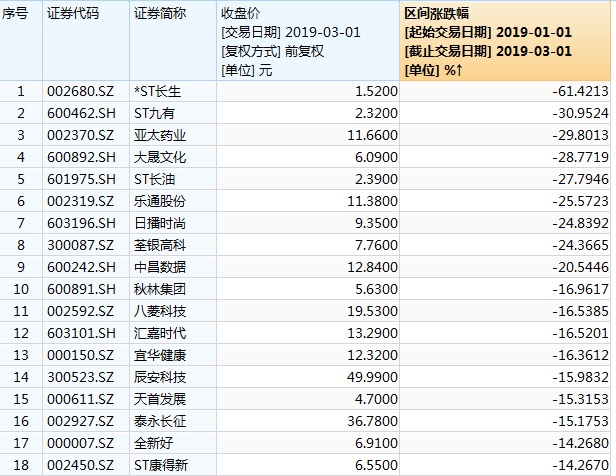Click the 证券代码 column header

pyautogui.click(x=86, y=41)
